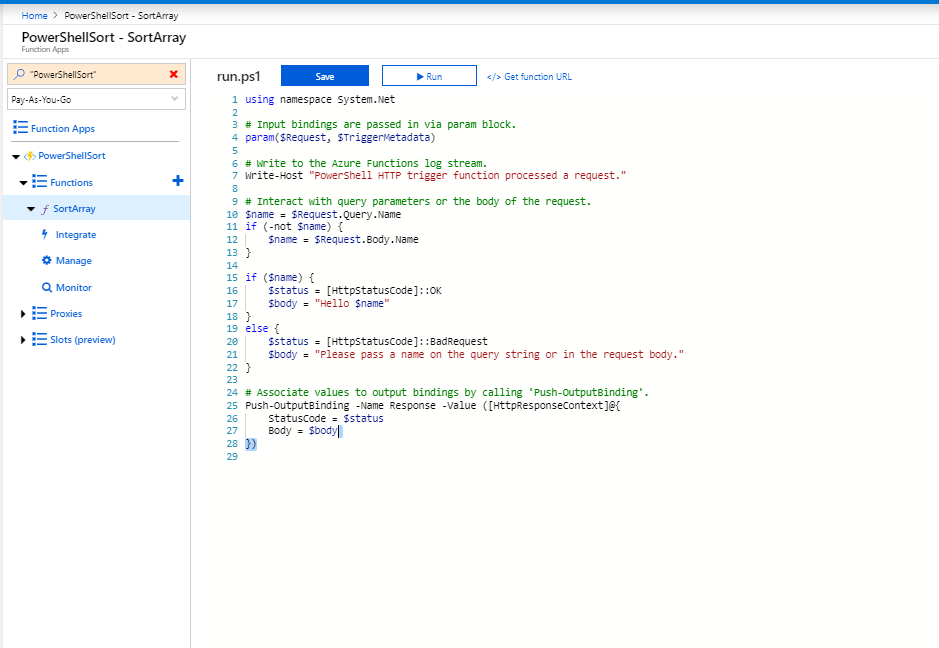Click the Write-Host line of code
This screenshot has height=648, width=939.
[435, 175]
